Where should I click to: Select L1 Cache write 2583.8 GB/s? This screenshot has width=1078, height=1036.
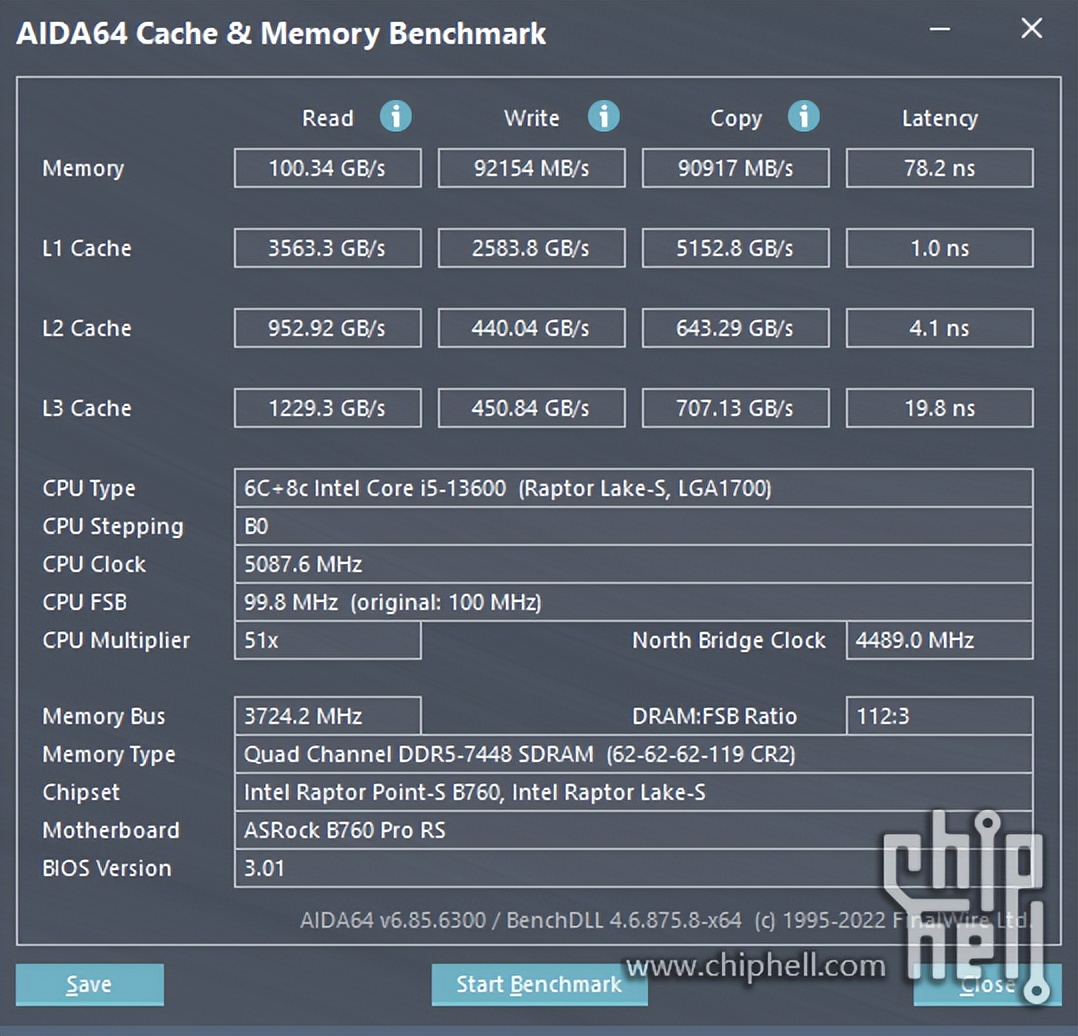tap(531, 247)
